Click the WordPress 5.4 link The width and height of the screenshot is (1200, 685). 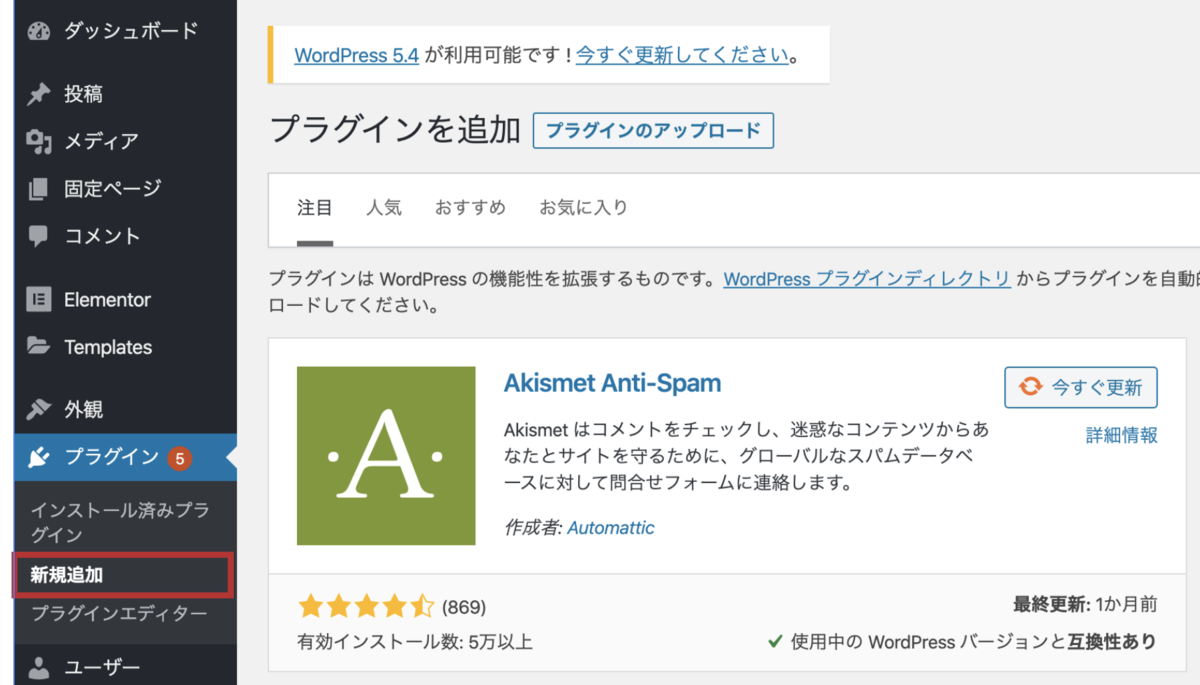356,55
